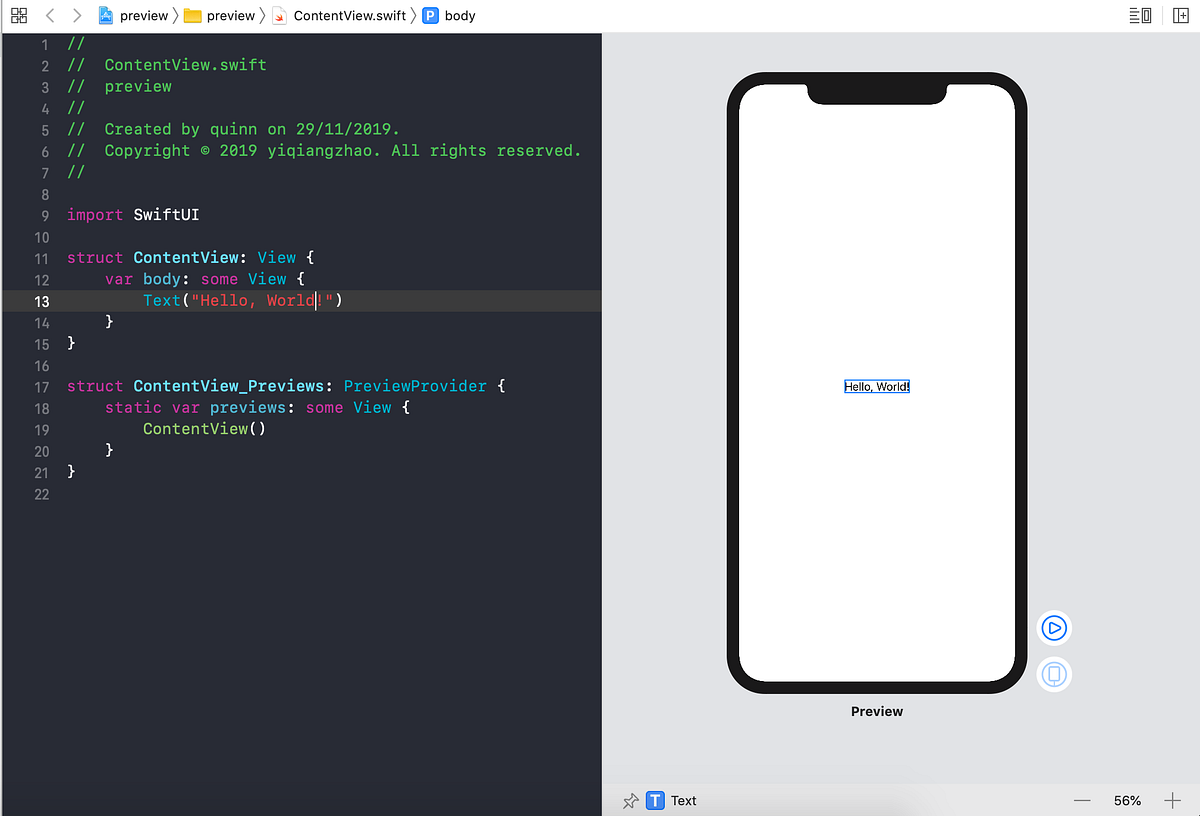
Task: Pin the preview
Action: pyautogui.click(x=630, y=800)
